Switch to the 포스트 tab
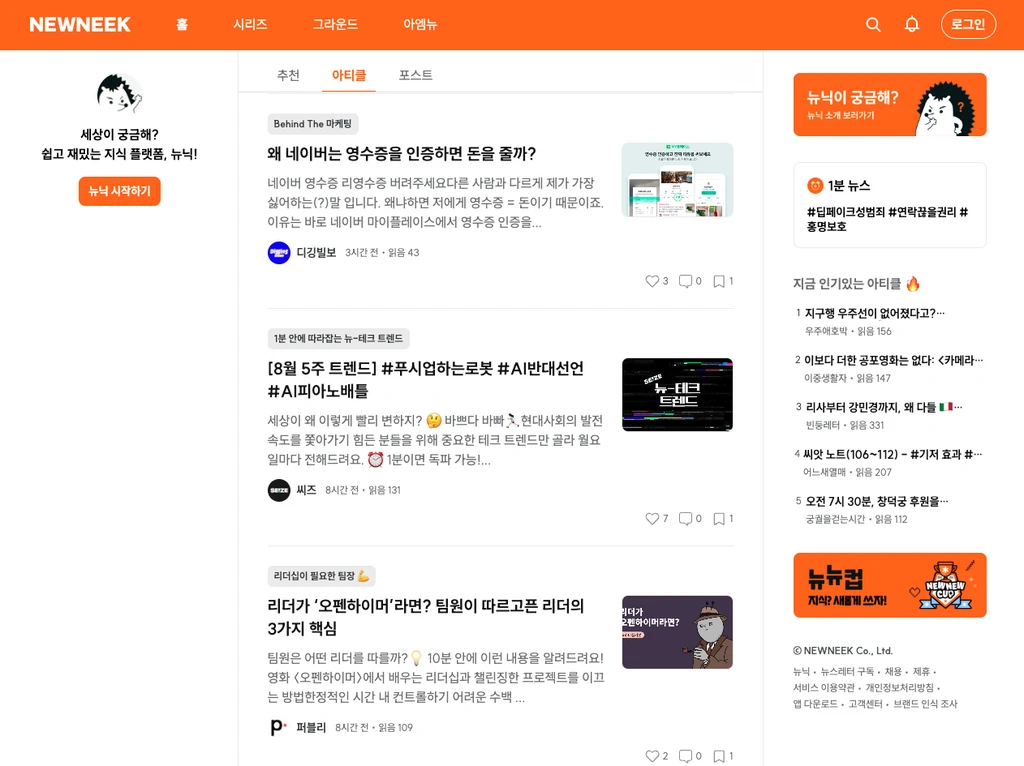The width and height of the screenshot is (1024, 766). (x=415, y=75)
